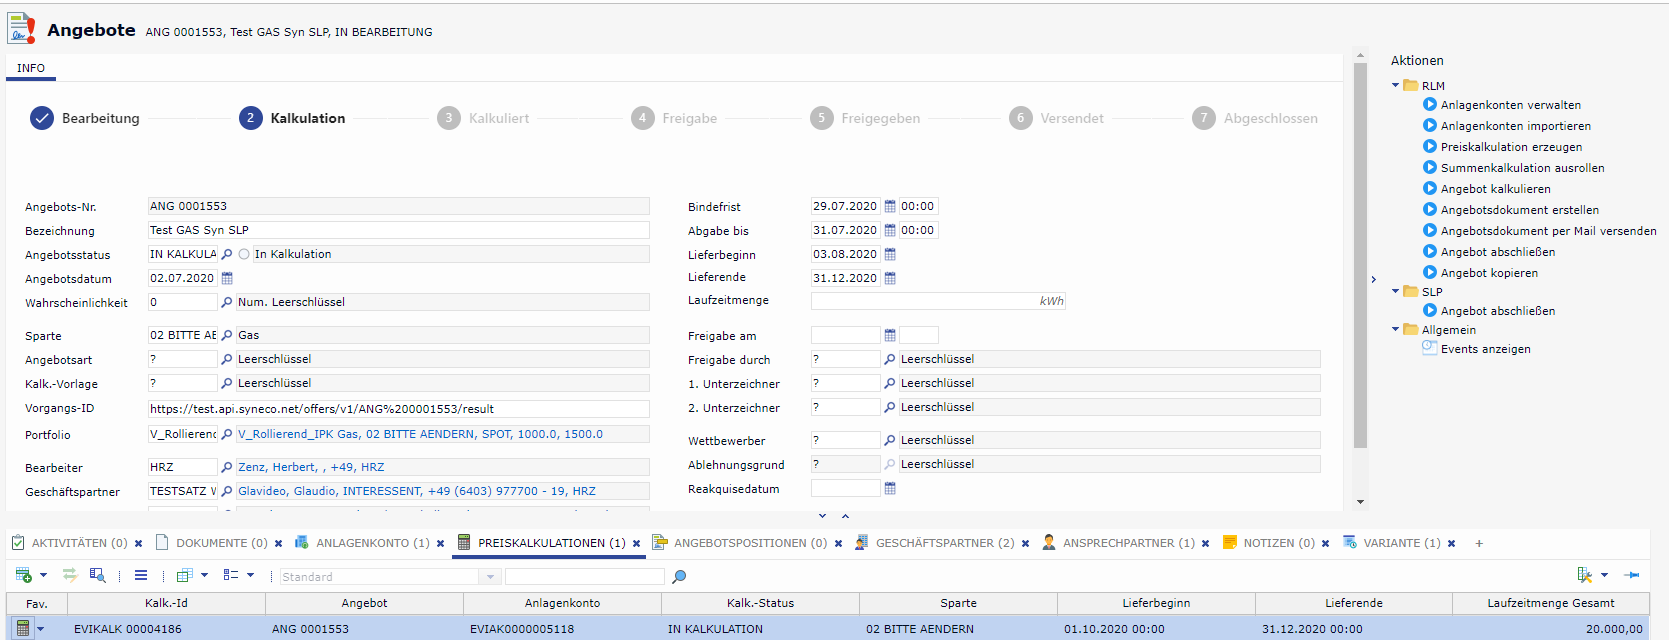Run the Angebot kalkulieren action

(x=1495, y=189)
